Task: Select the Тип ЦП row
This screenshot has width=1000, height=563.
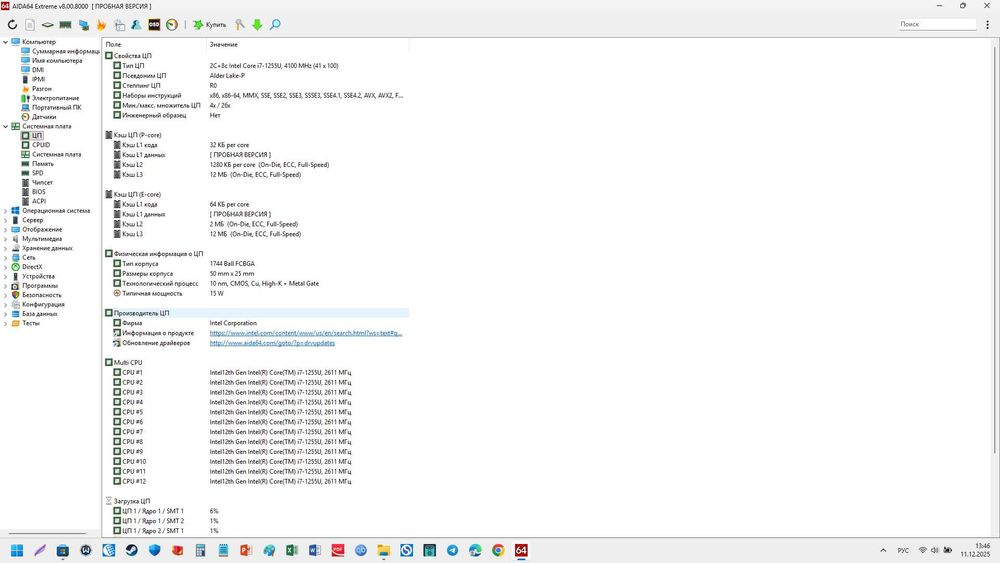Action: click(x=256, y=66)
